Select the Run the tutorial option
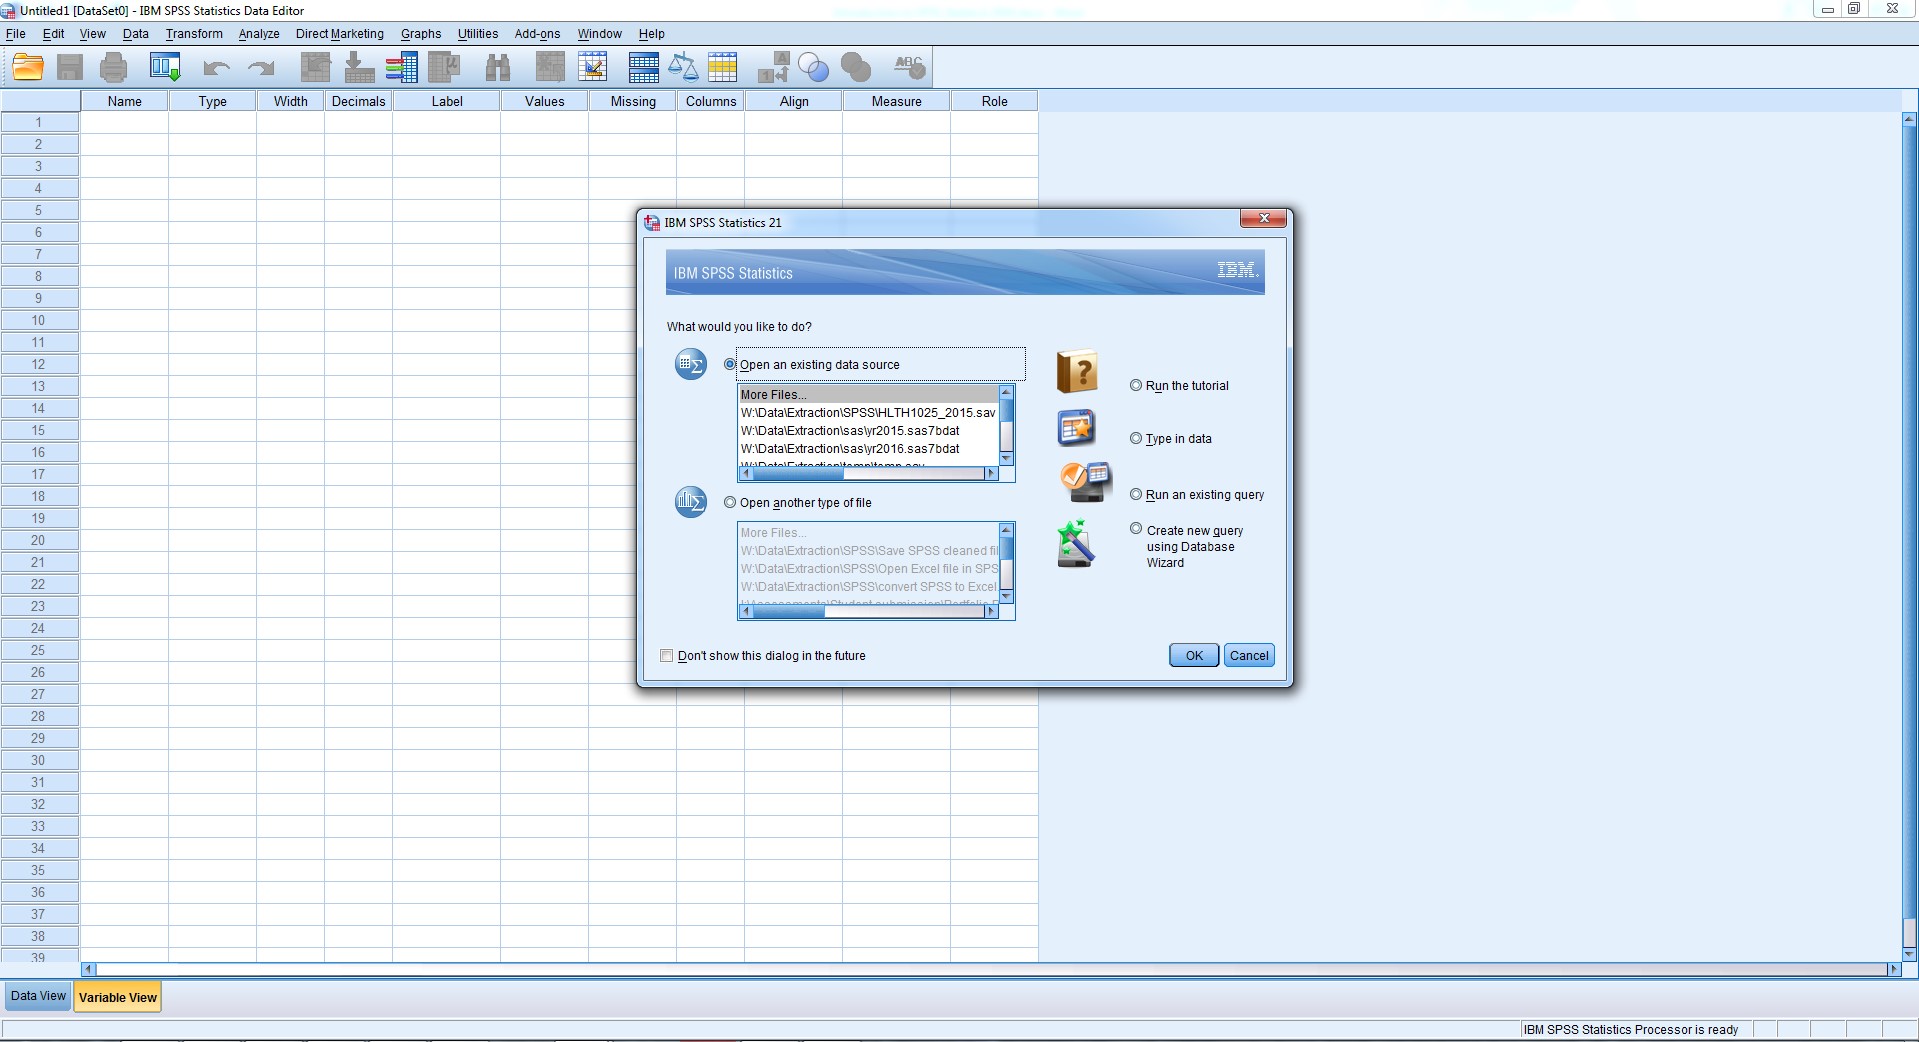 (x=1136, y=385)
